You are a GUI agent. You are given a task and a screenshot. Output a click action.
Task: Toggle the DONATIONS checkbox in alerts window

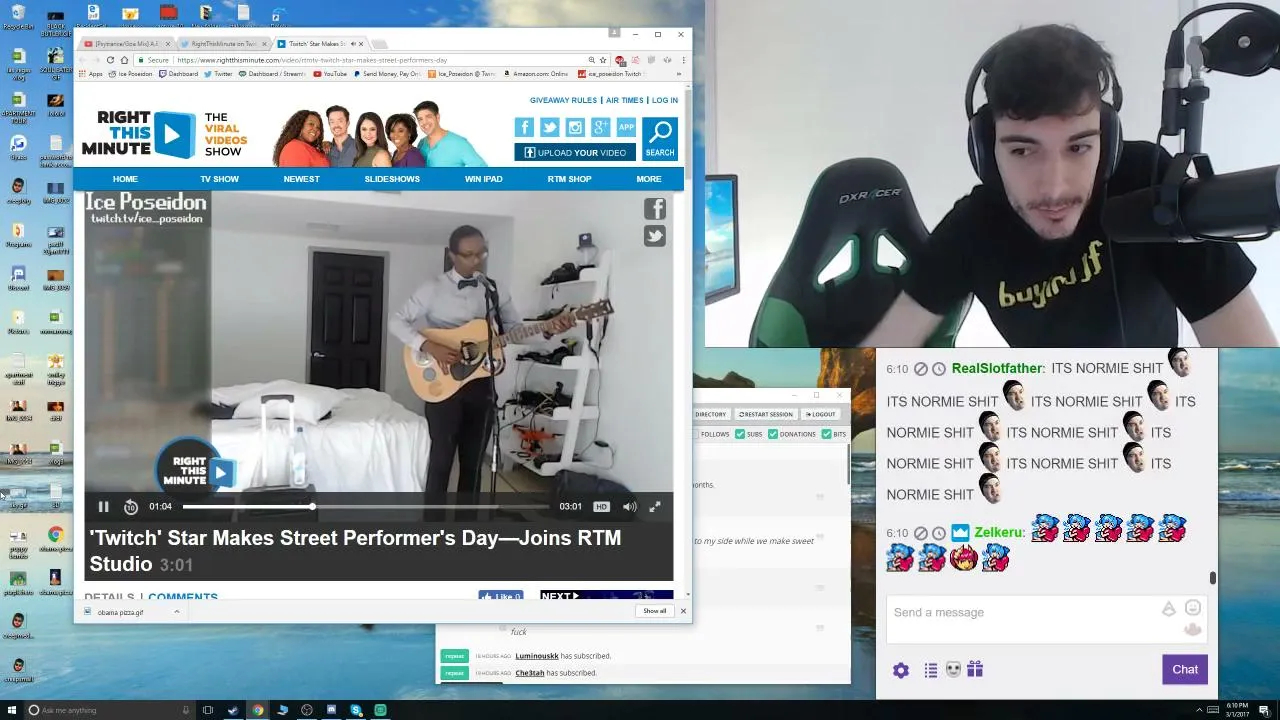tap(773, 434)
